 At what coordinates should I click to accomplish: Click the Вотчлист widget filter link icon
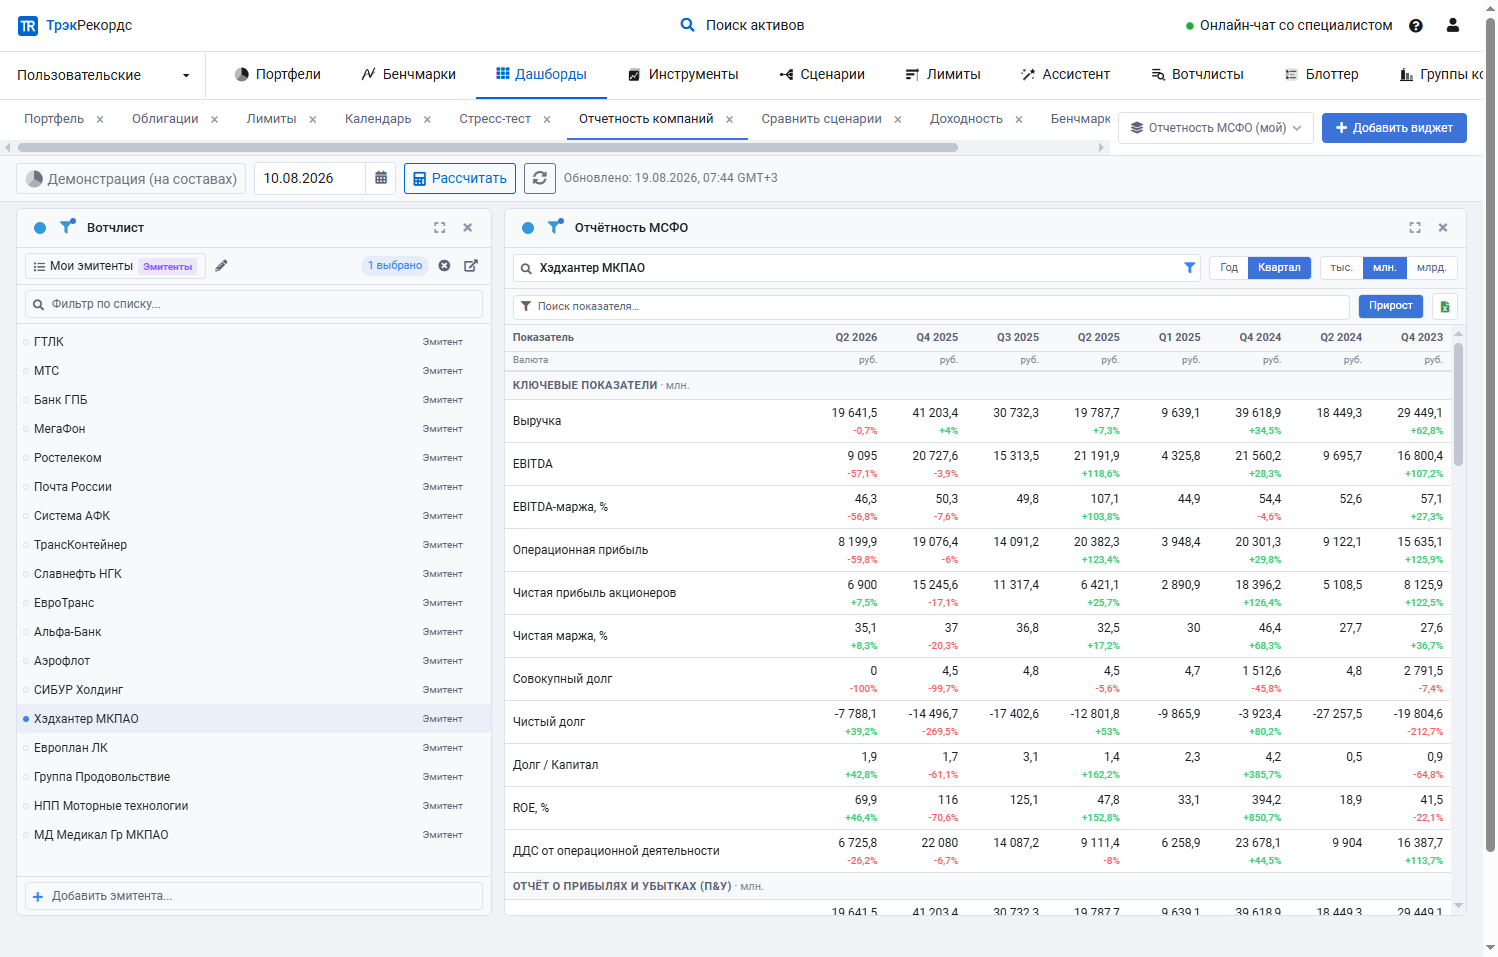(67, 227)
